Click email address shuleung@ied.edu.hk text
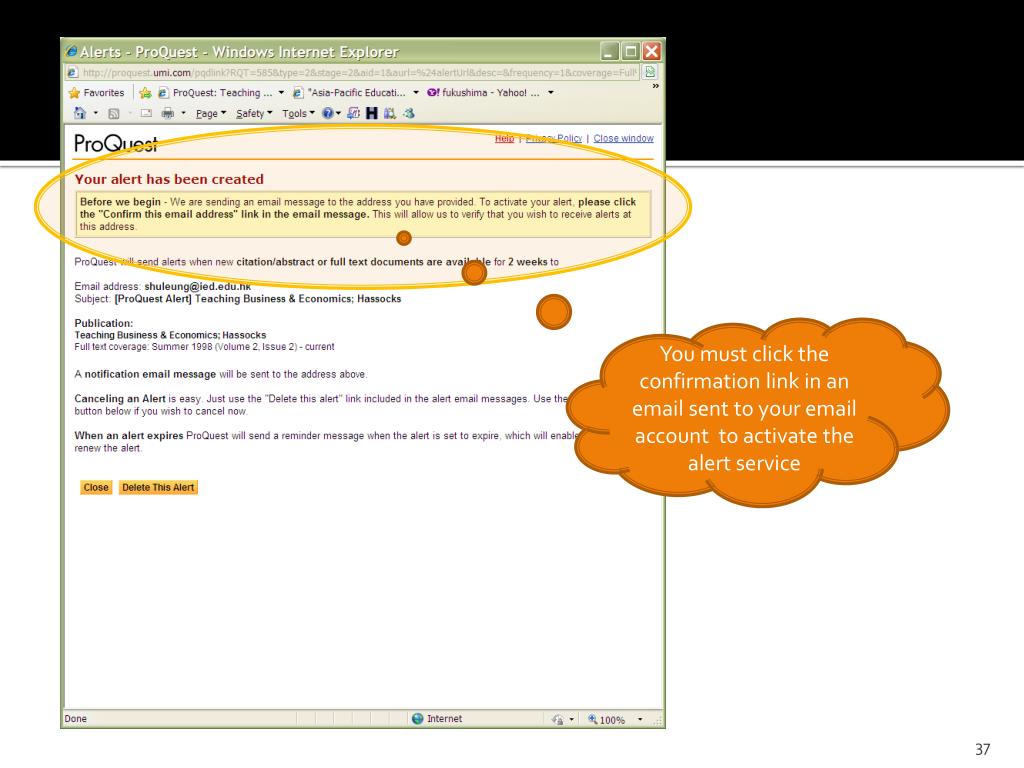 point(197,286)
